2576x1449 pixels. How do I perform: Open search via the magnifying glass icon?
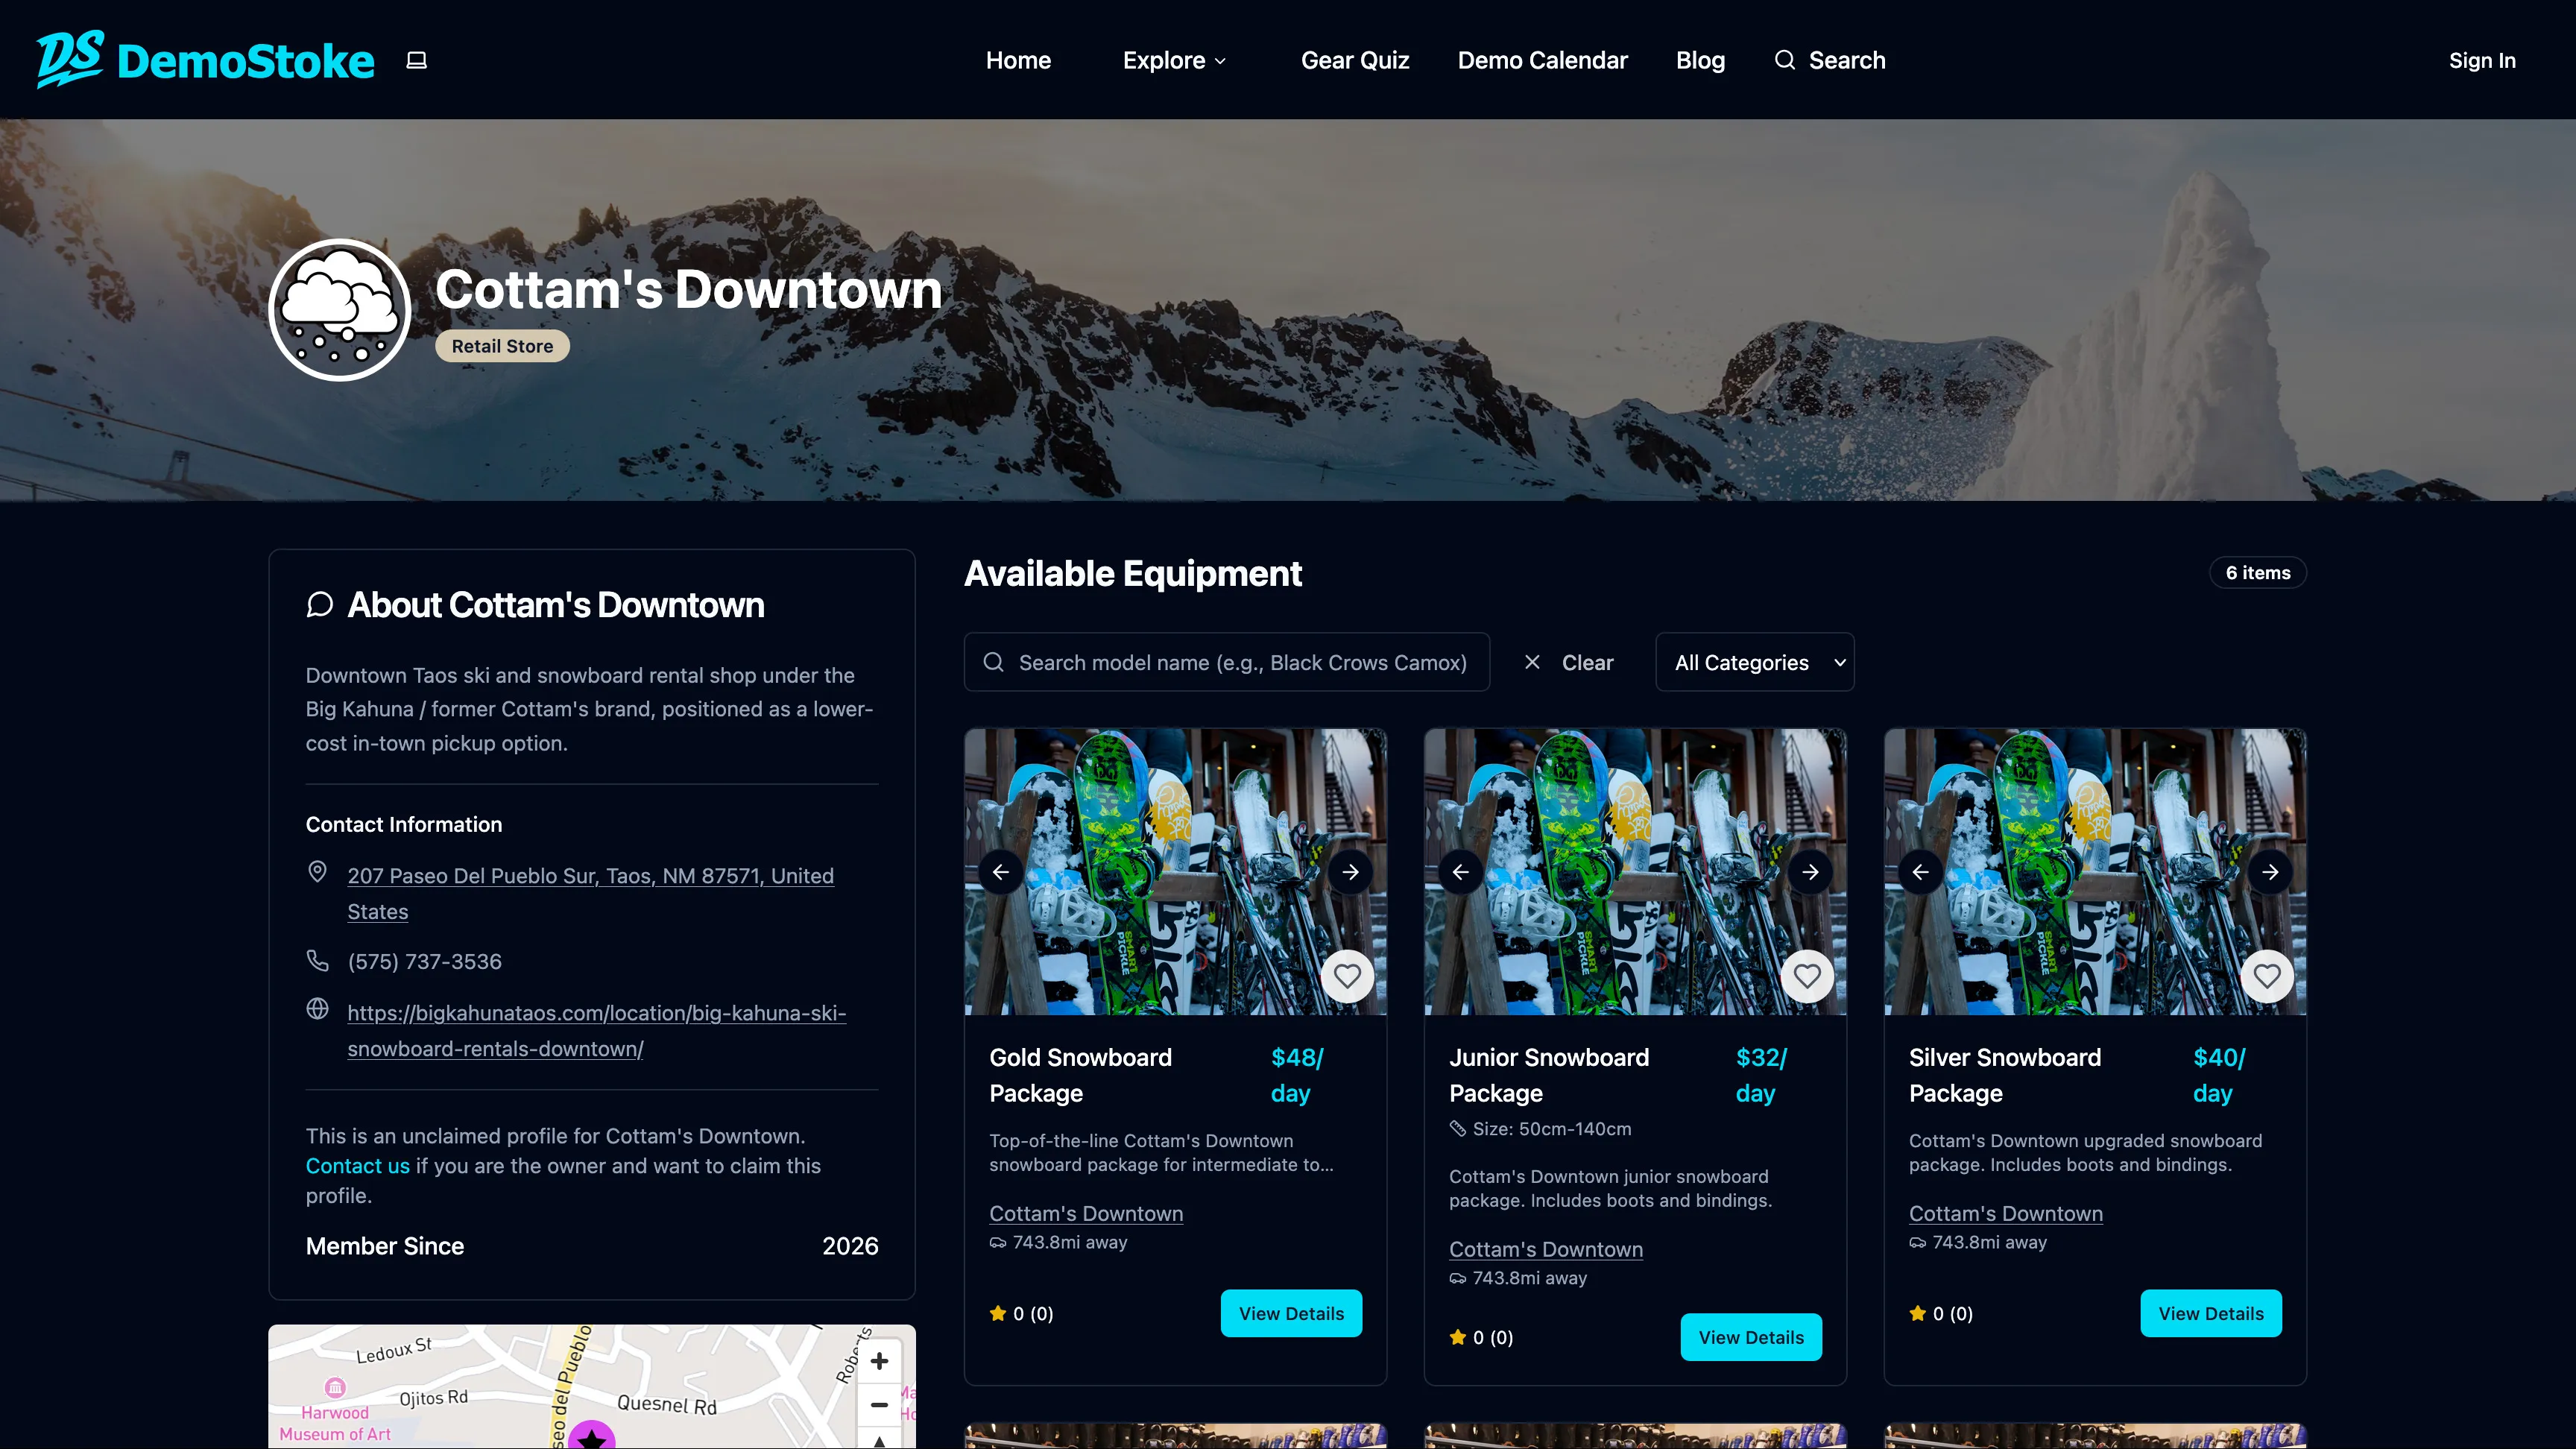(1785, 60)
